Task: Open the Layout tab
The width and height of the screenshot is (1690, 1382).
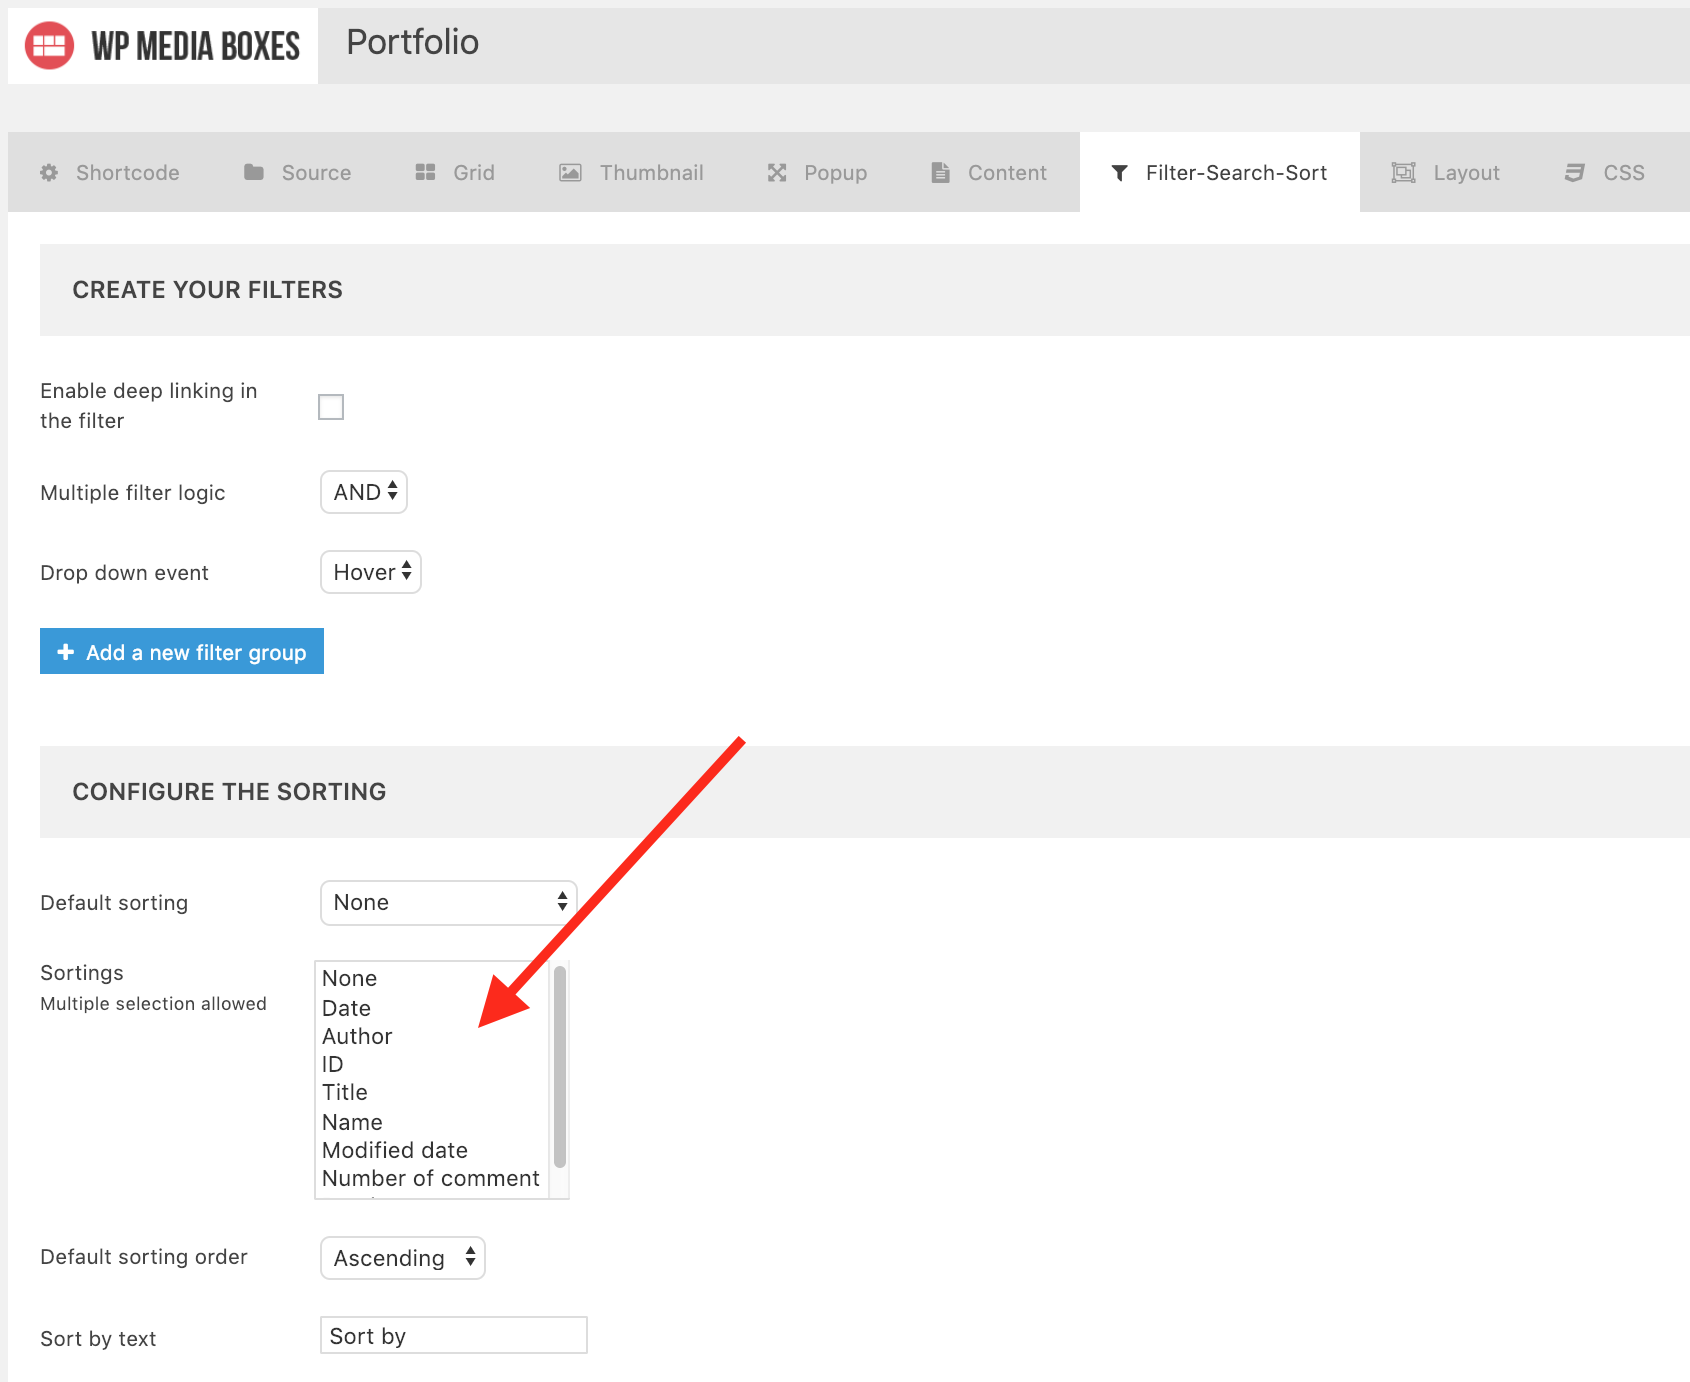Action: point(1446,173)
